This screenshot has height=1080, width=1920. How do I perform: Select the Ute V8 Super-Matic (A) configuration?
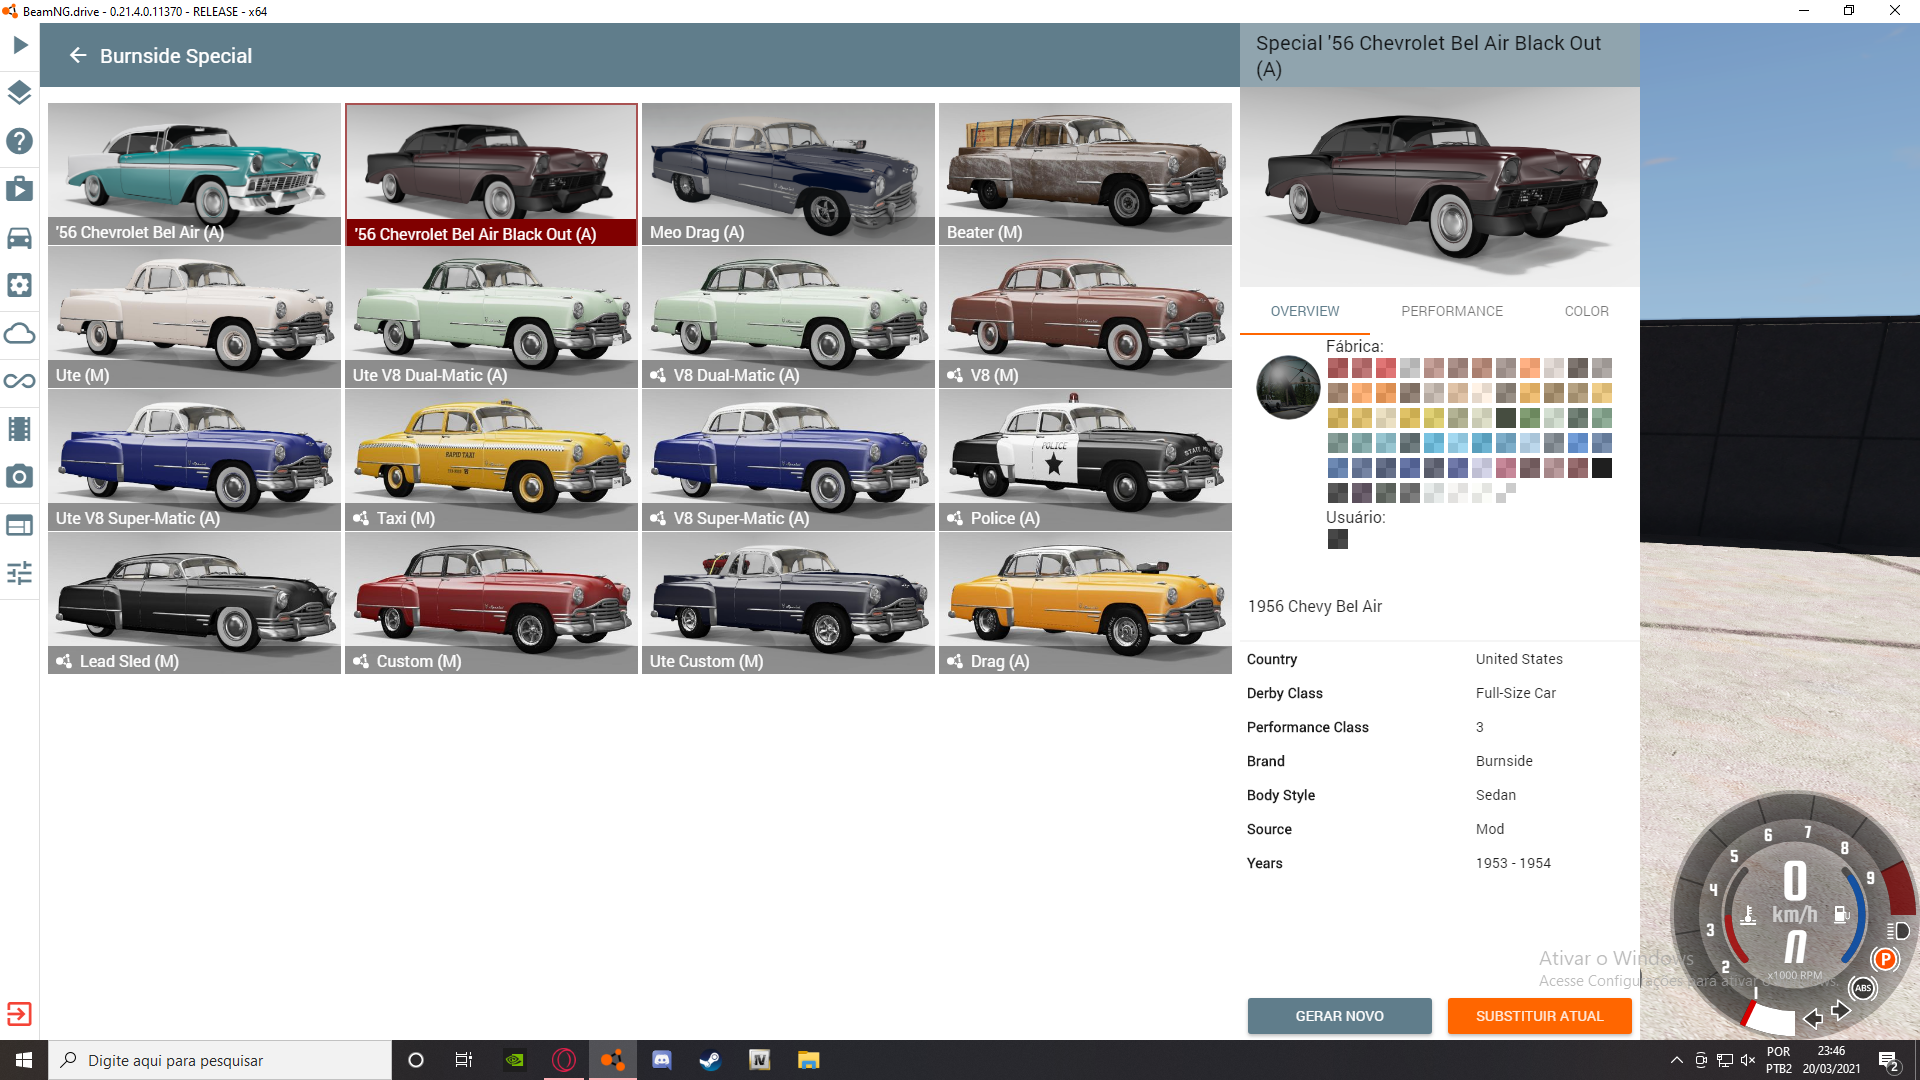click(194, 460)
